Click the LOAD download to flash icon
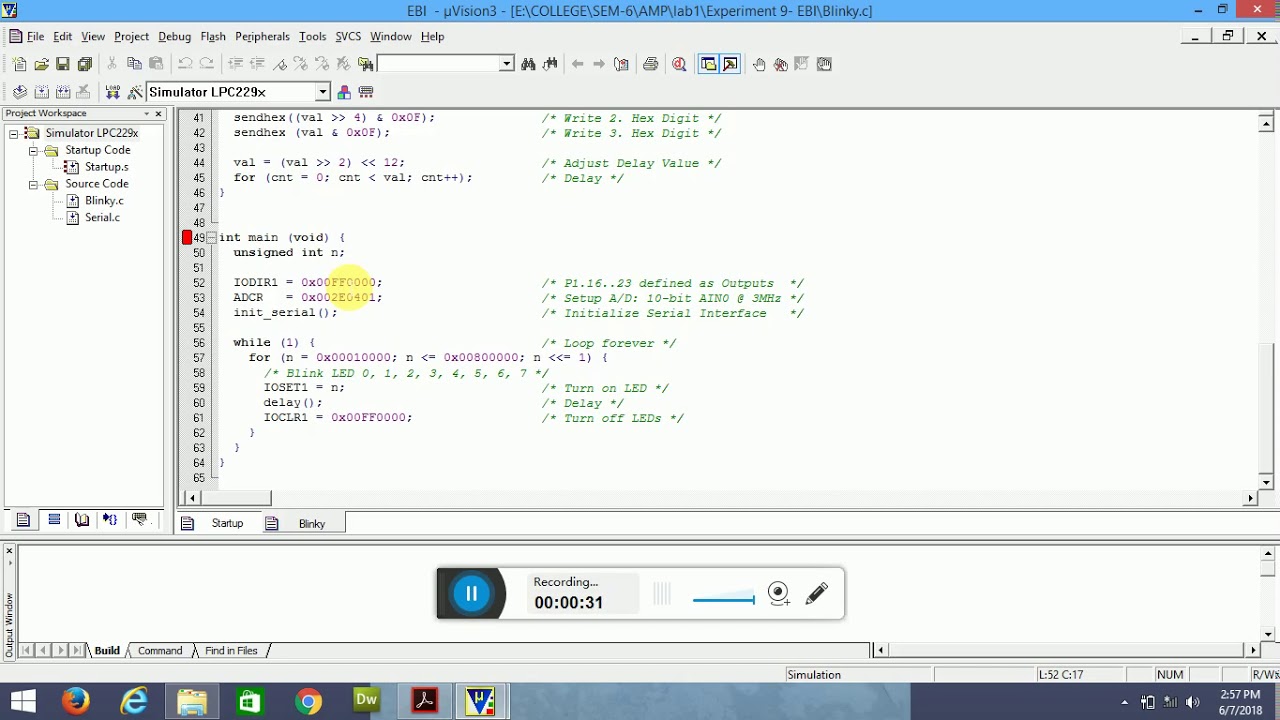This screenshot has height=720, width=1280. [x=112, y=92]
